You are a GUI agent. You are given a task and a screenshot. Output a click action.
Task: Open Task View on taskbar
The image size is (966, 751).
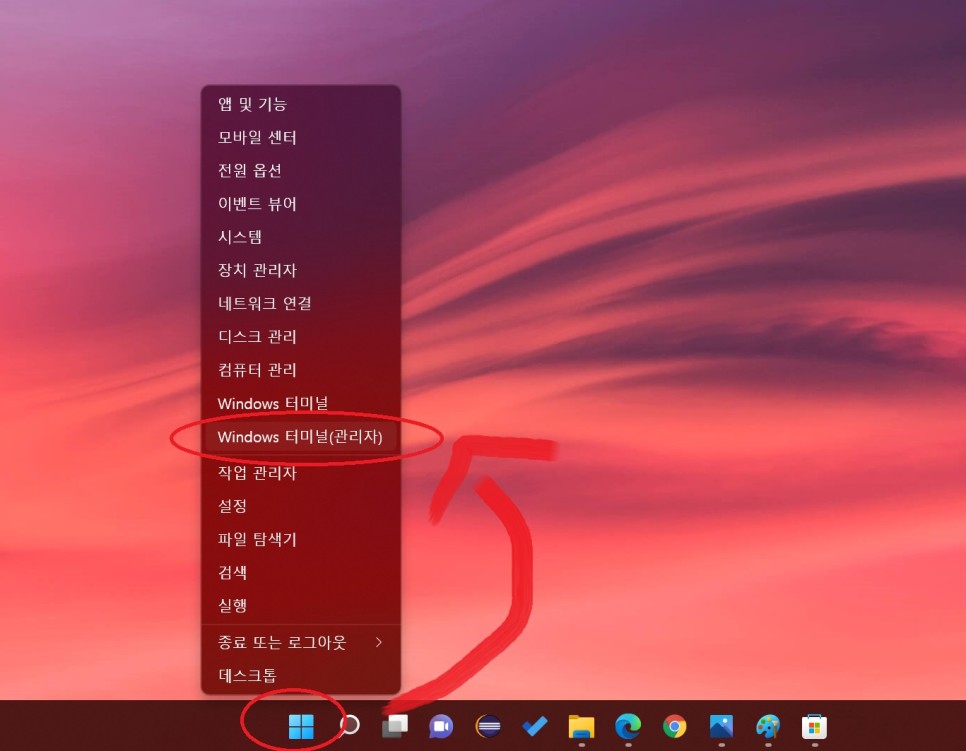(395, 726)
